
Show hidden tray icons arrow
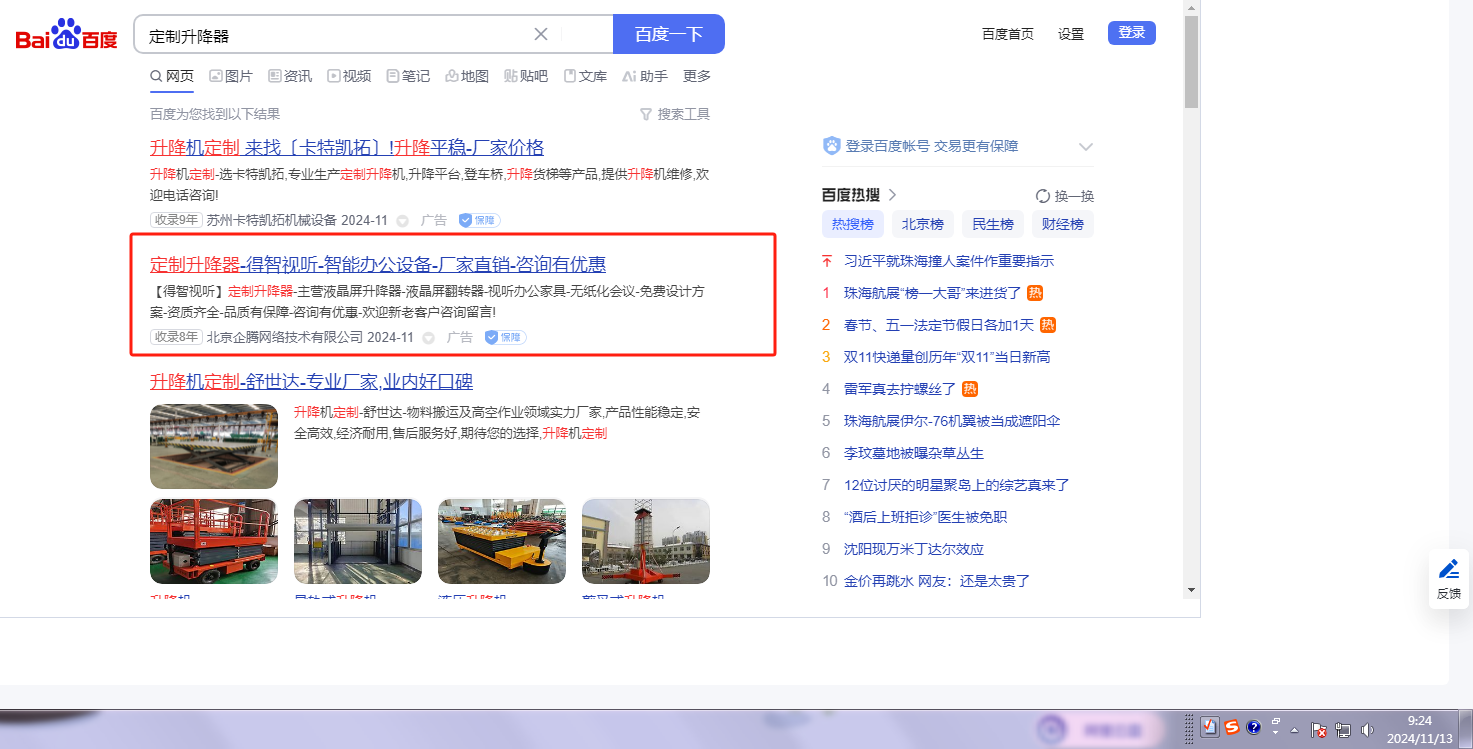pyautogui.click(x=1295, y=730)
